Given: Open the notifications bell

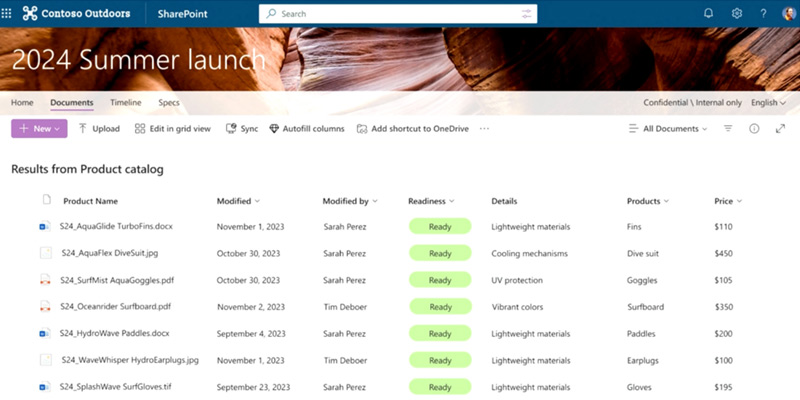Looking at the screenshot, I should point(708,14).
